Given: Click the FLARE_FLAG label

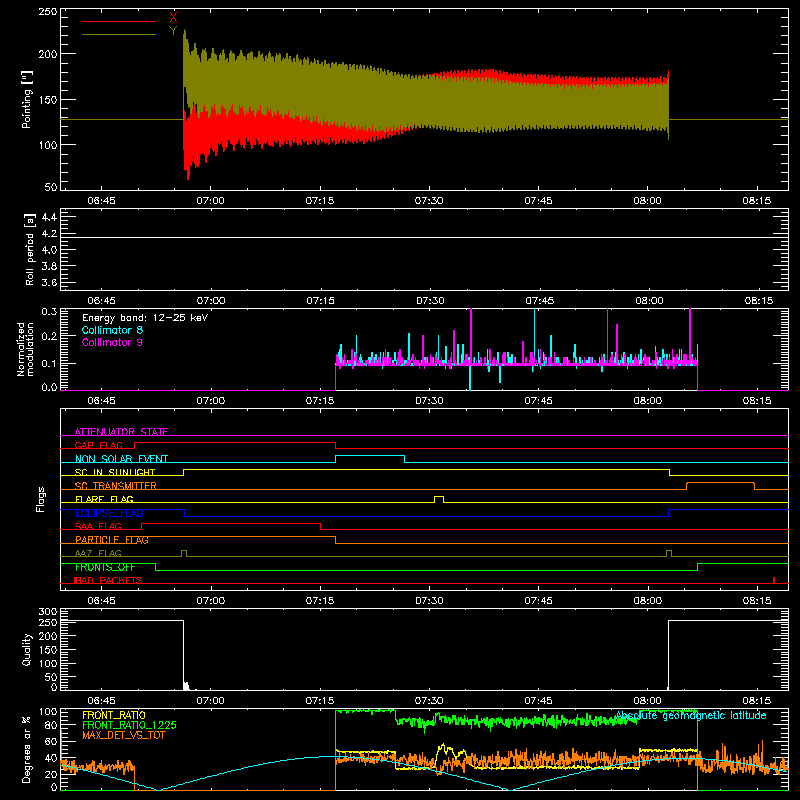Looking at the screenshot, I should (x=104, y=499).
